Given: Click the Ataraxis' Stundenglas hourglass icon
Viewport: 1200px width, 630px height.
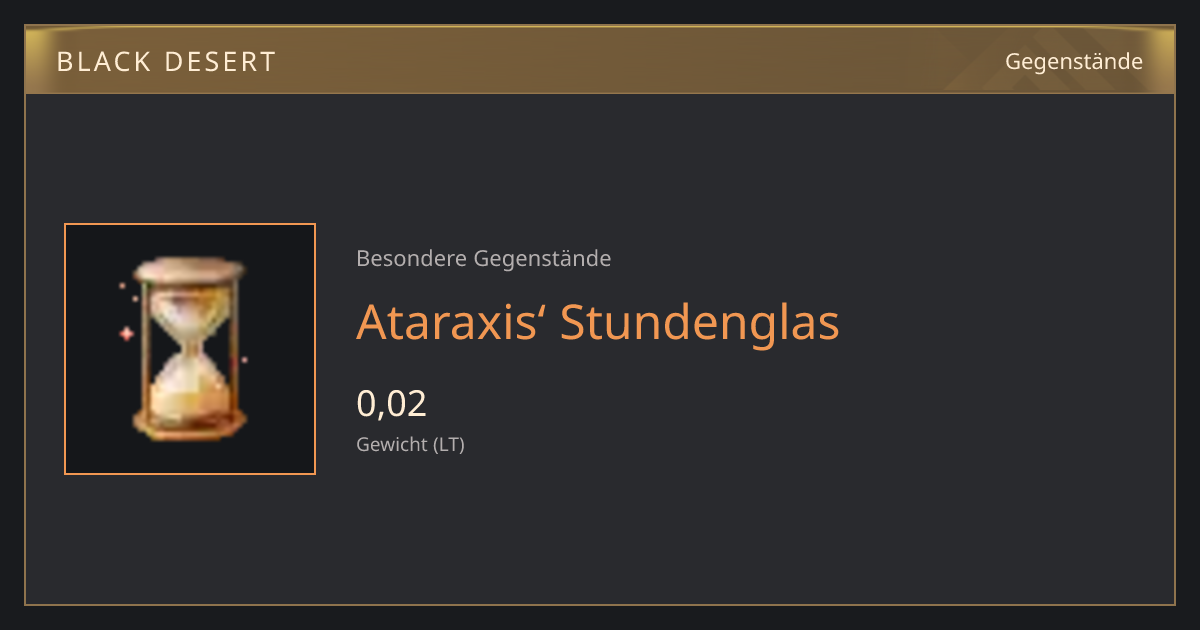Looking at the screenshot, I should pyautogui.click(x=190, y=348).
